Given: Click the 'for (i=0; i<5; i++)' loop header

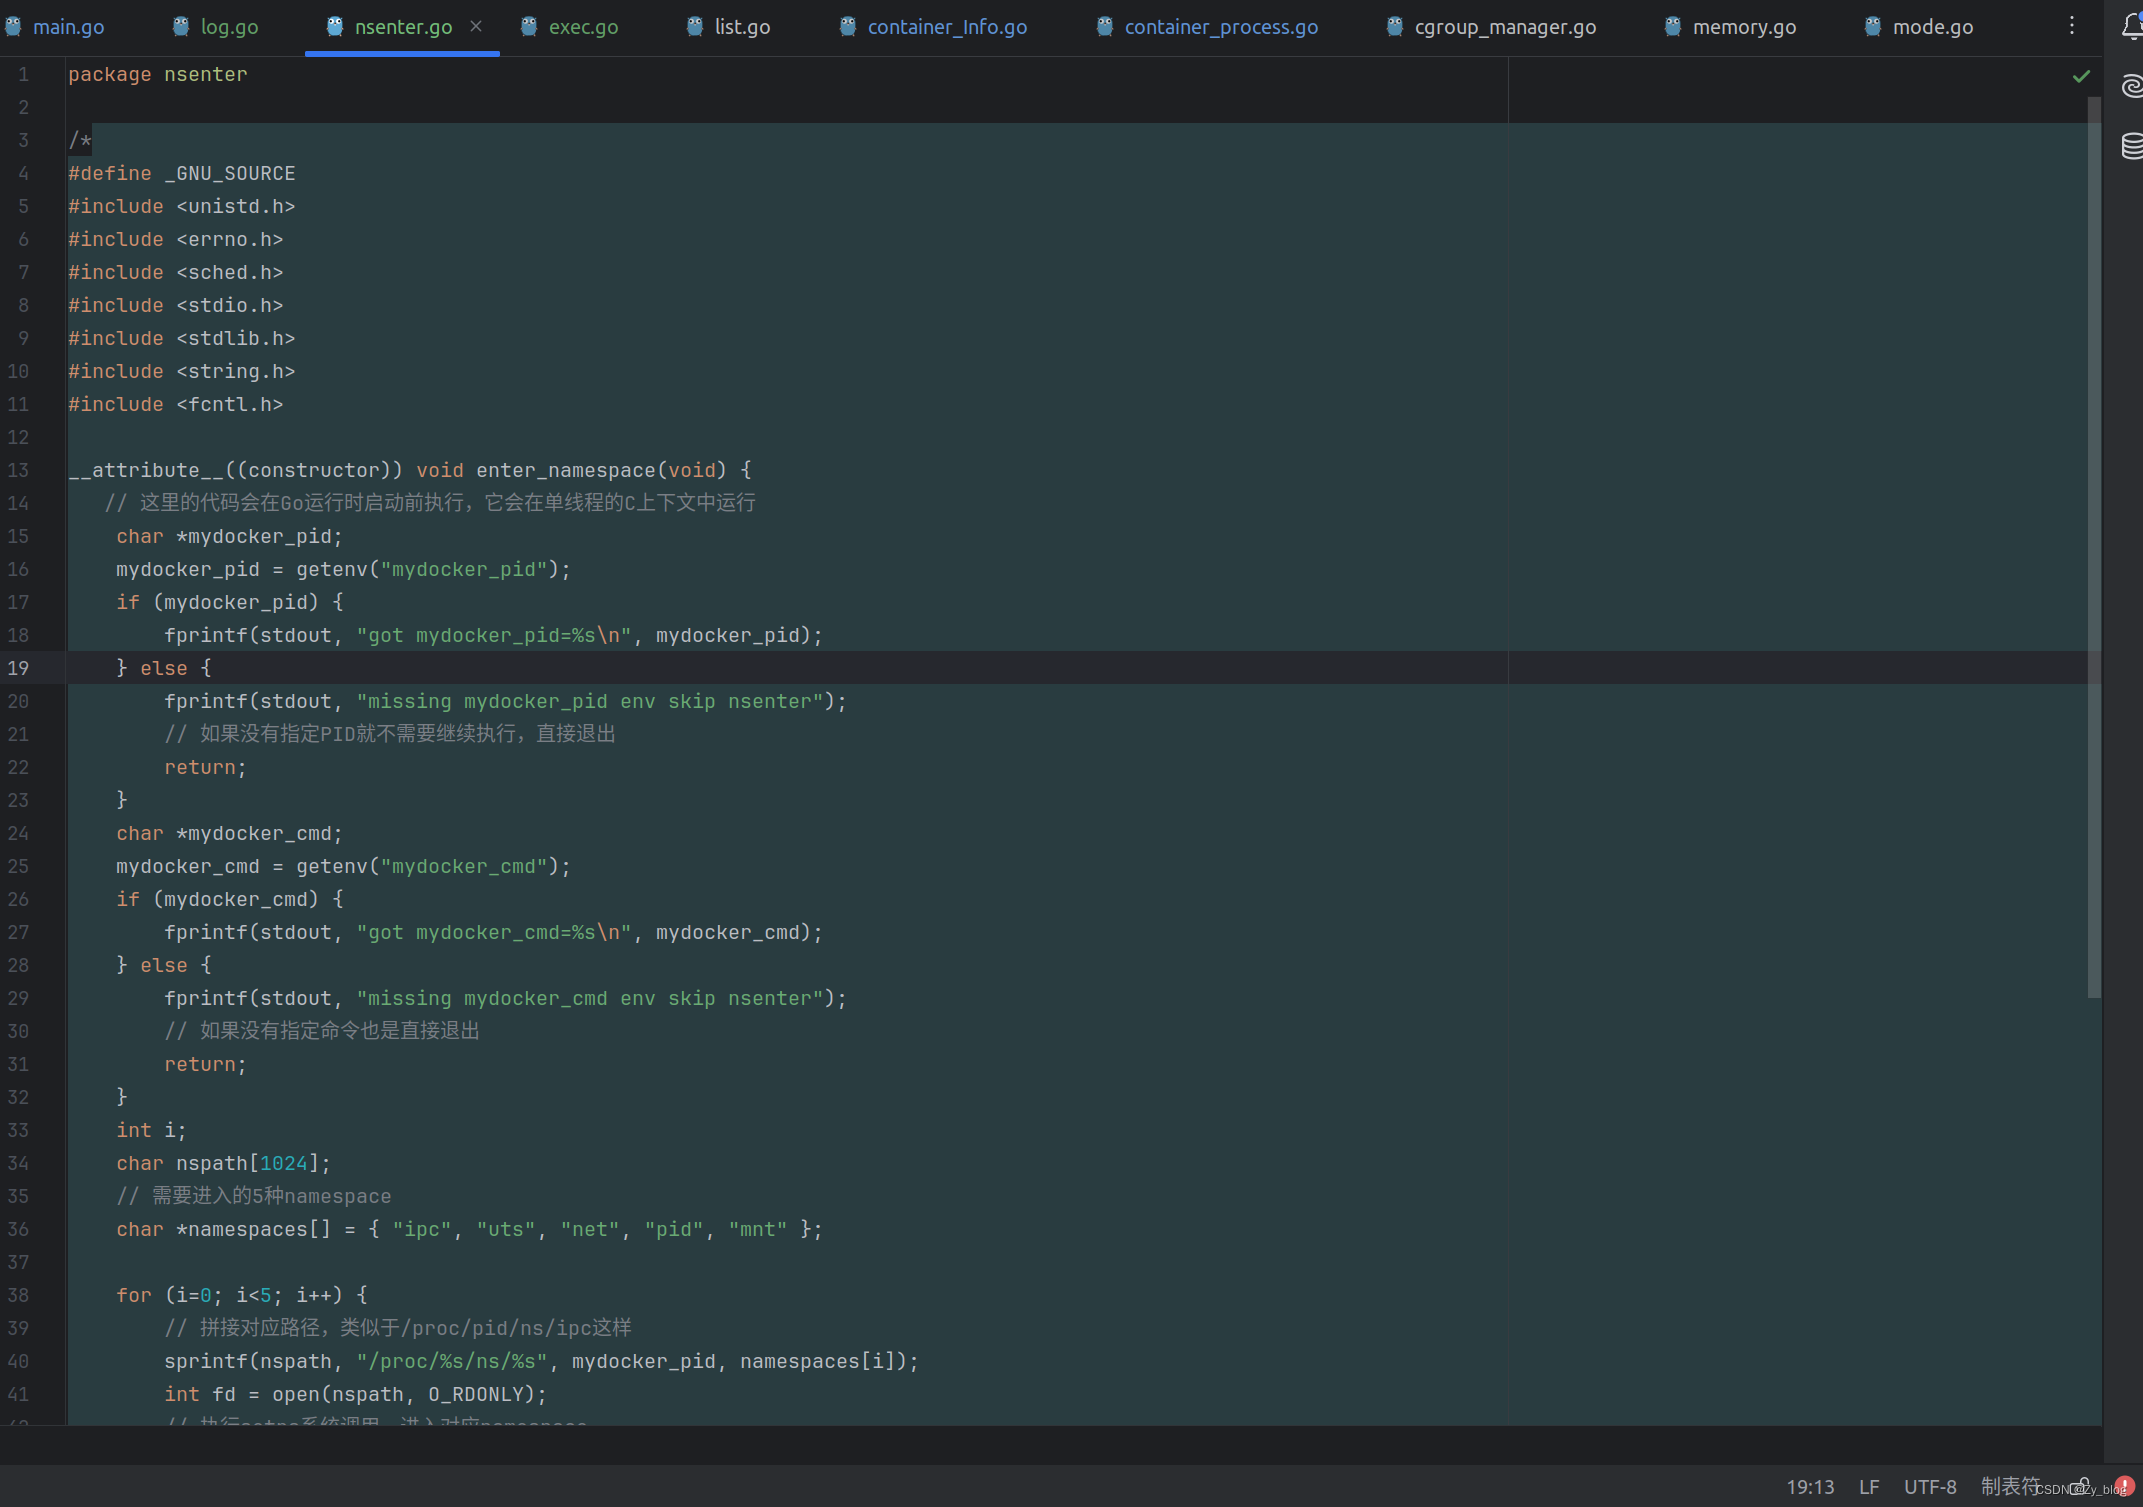Looking at the screenshot, I should pyautogui.click(x=241, y=1295).
